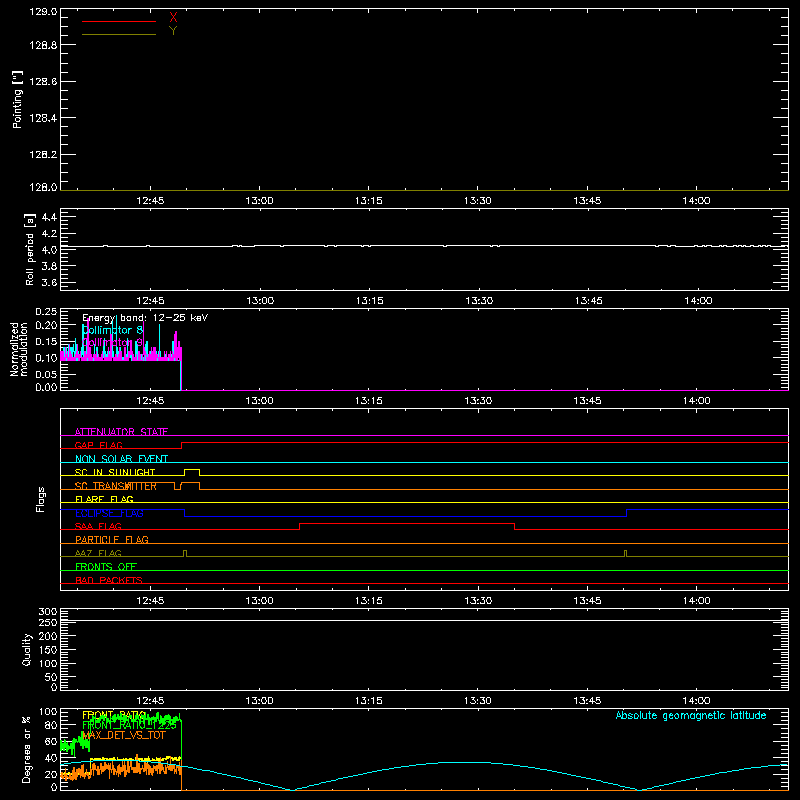Click the yellow FRONT_RATIO legend label
This screenshot has width=800, height=800.
(114, 715)
